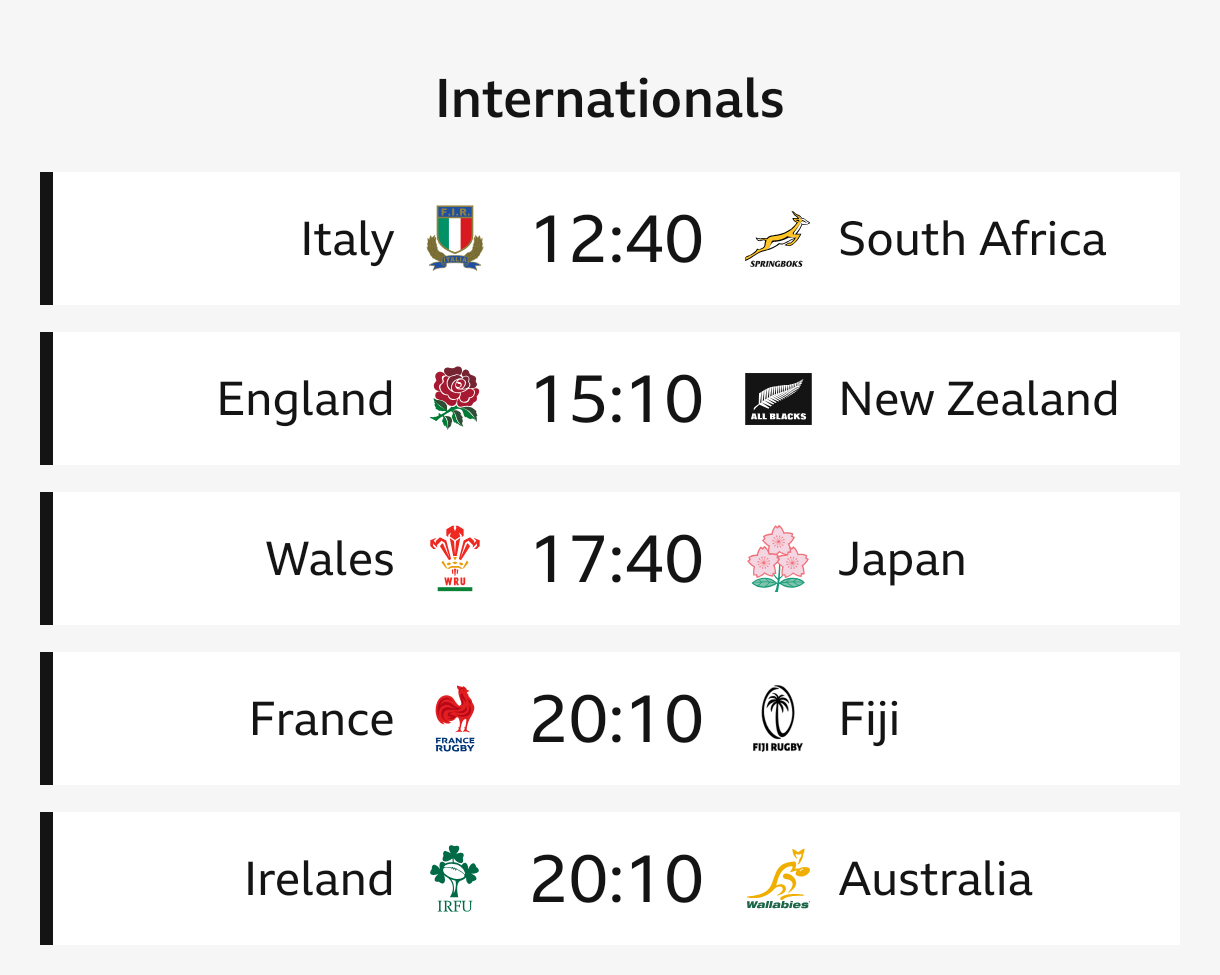Click the Wallabies kangaroo logo
The width and height of the screenshot is (1220, 975).
[778, 878]
